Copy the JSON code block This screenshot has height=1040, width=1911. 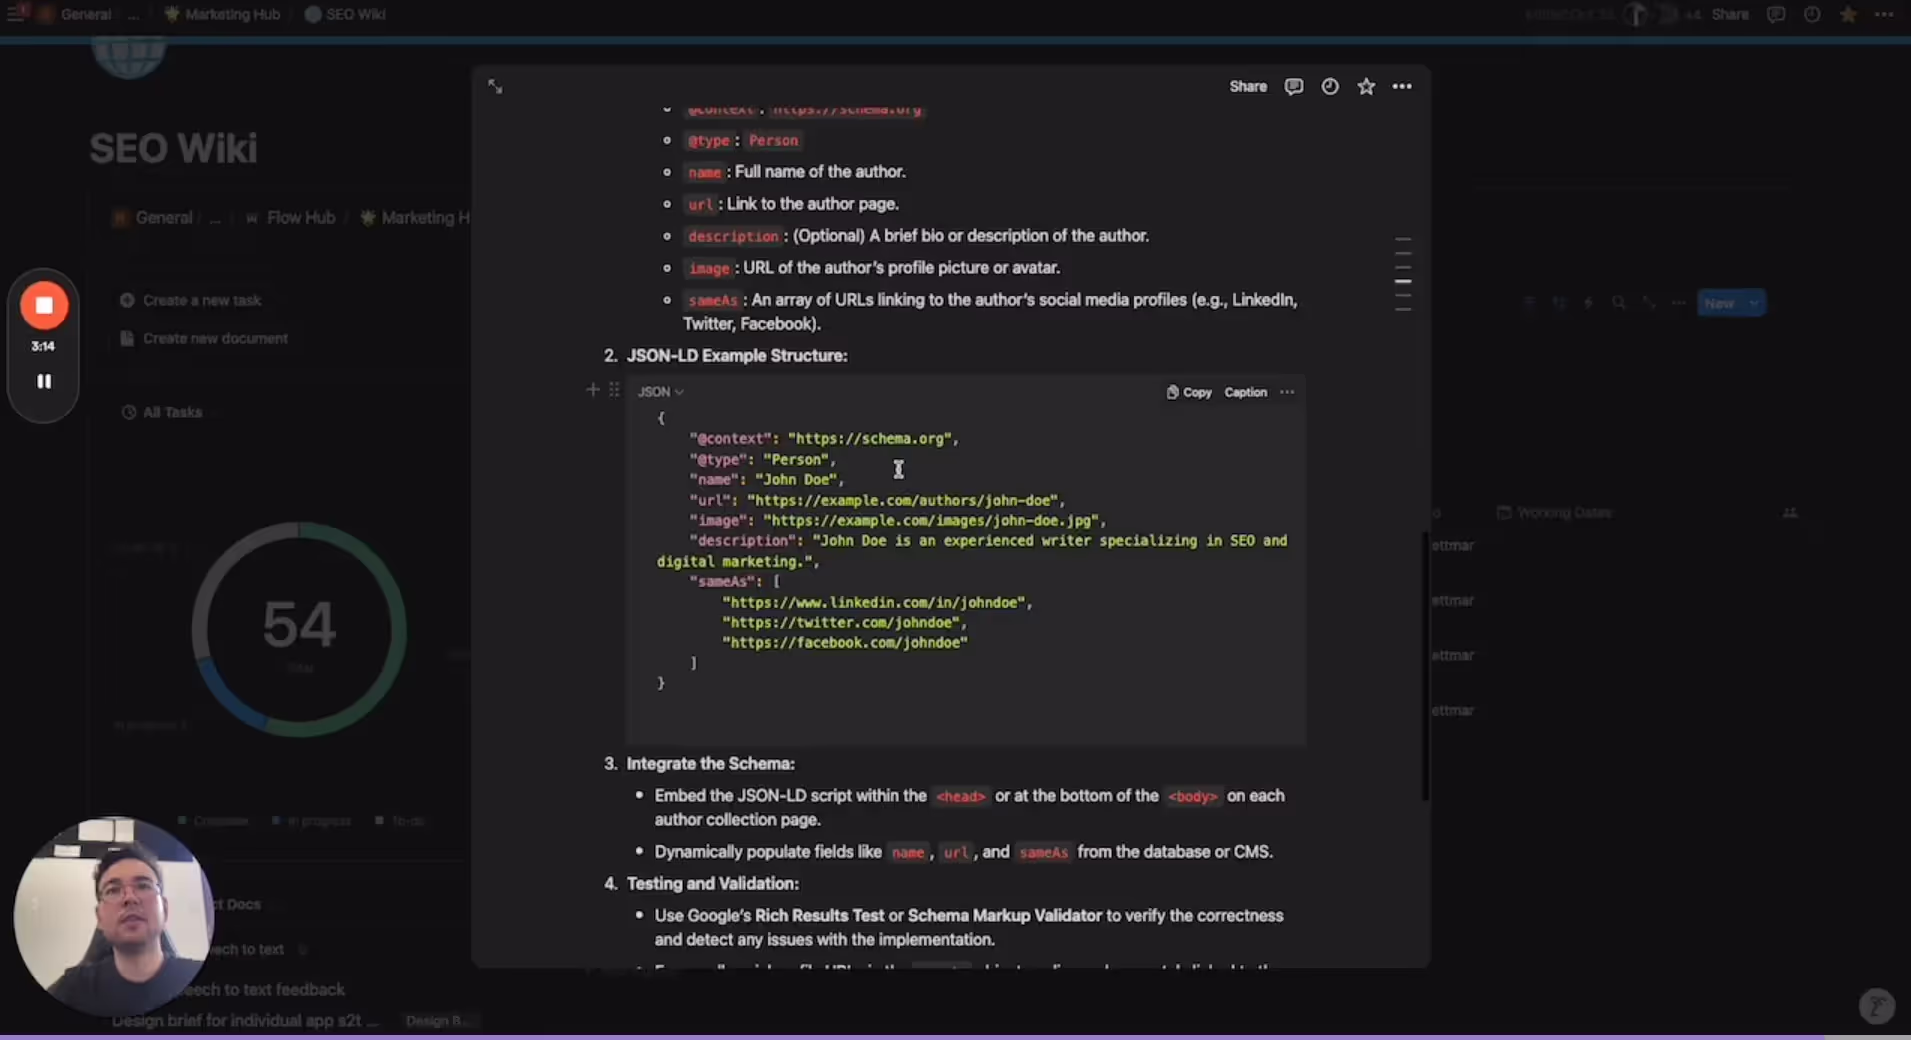click(x=1189, y=392)
